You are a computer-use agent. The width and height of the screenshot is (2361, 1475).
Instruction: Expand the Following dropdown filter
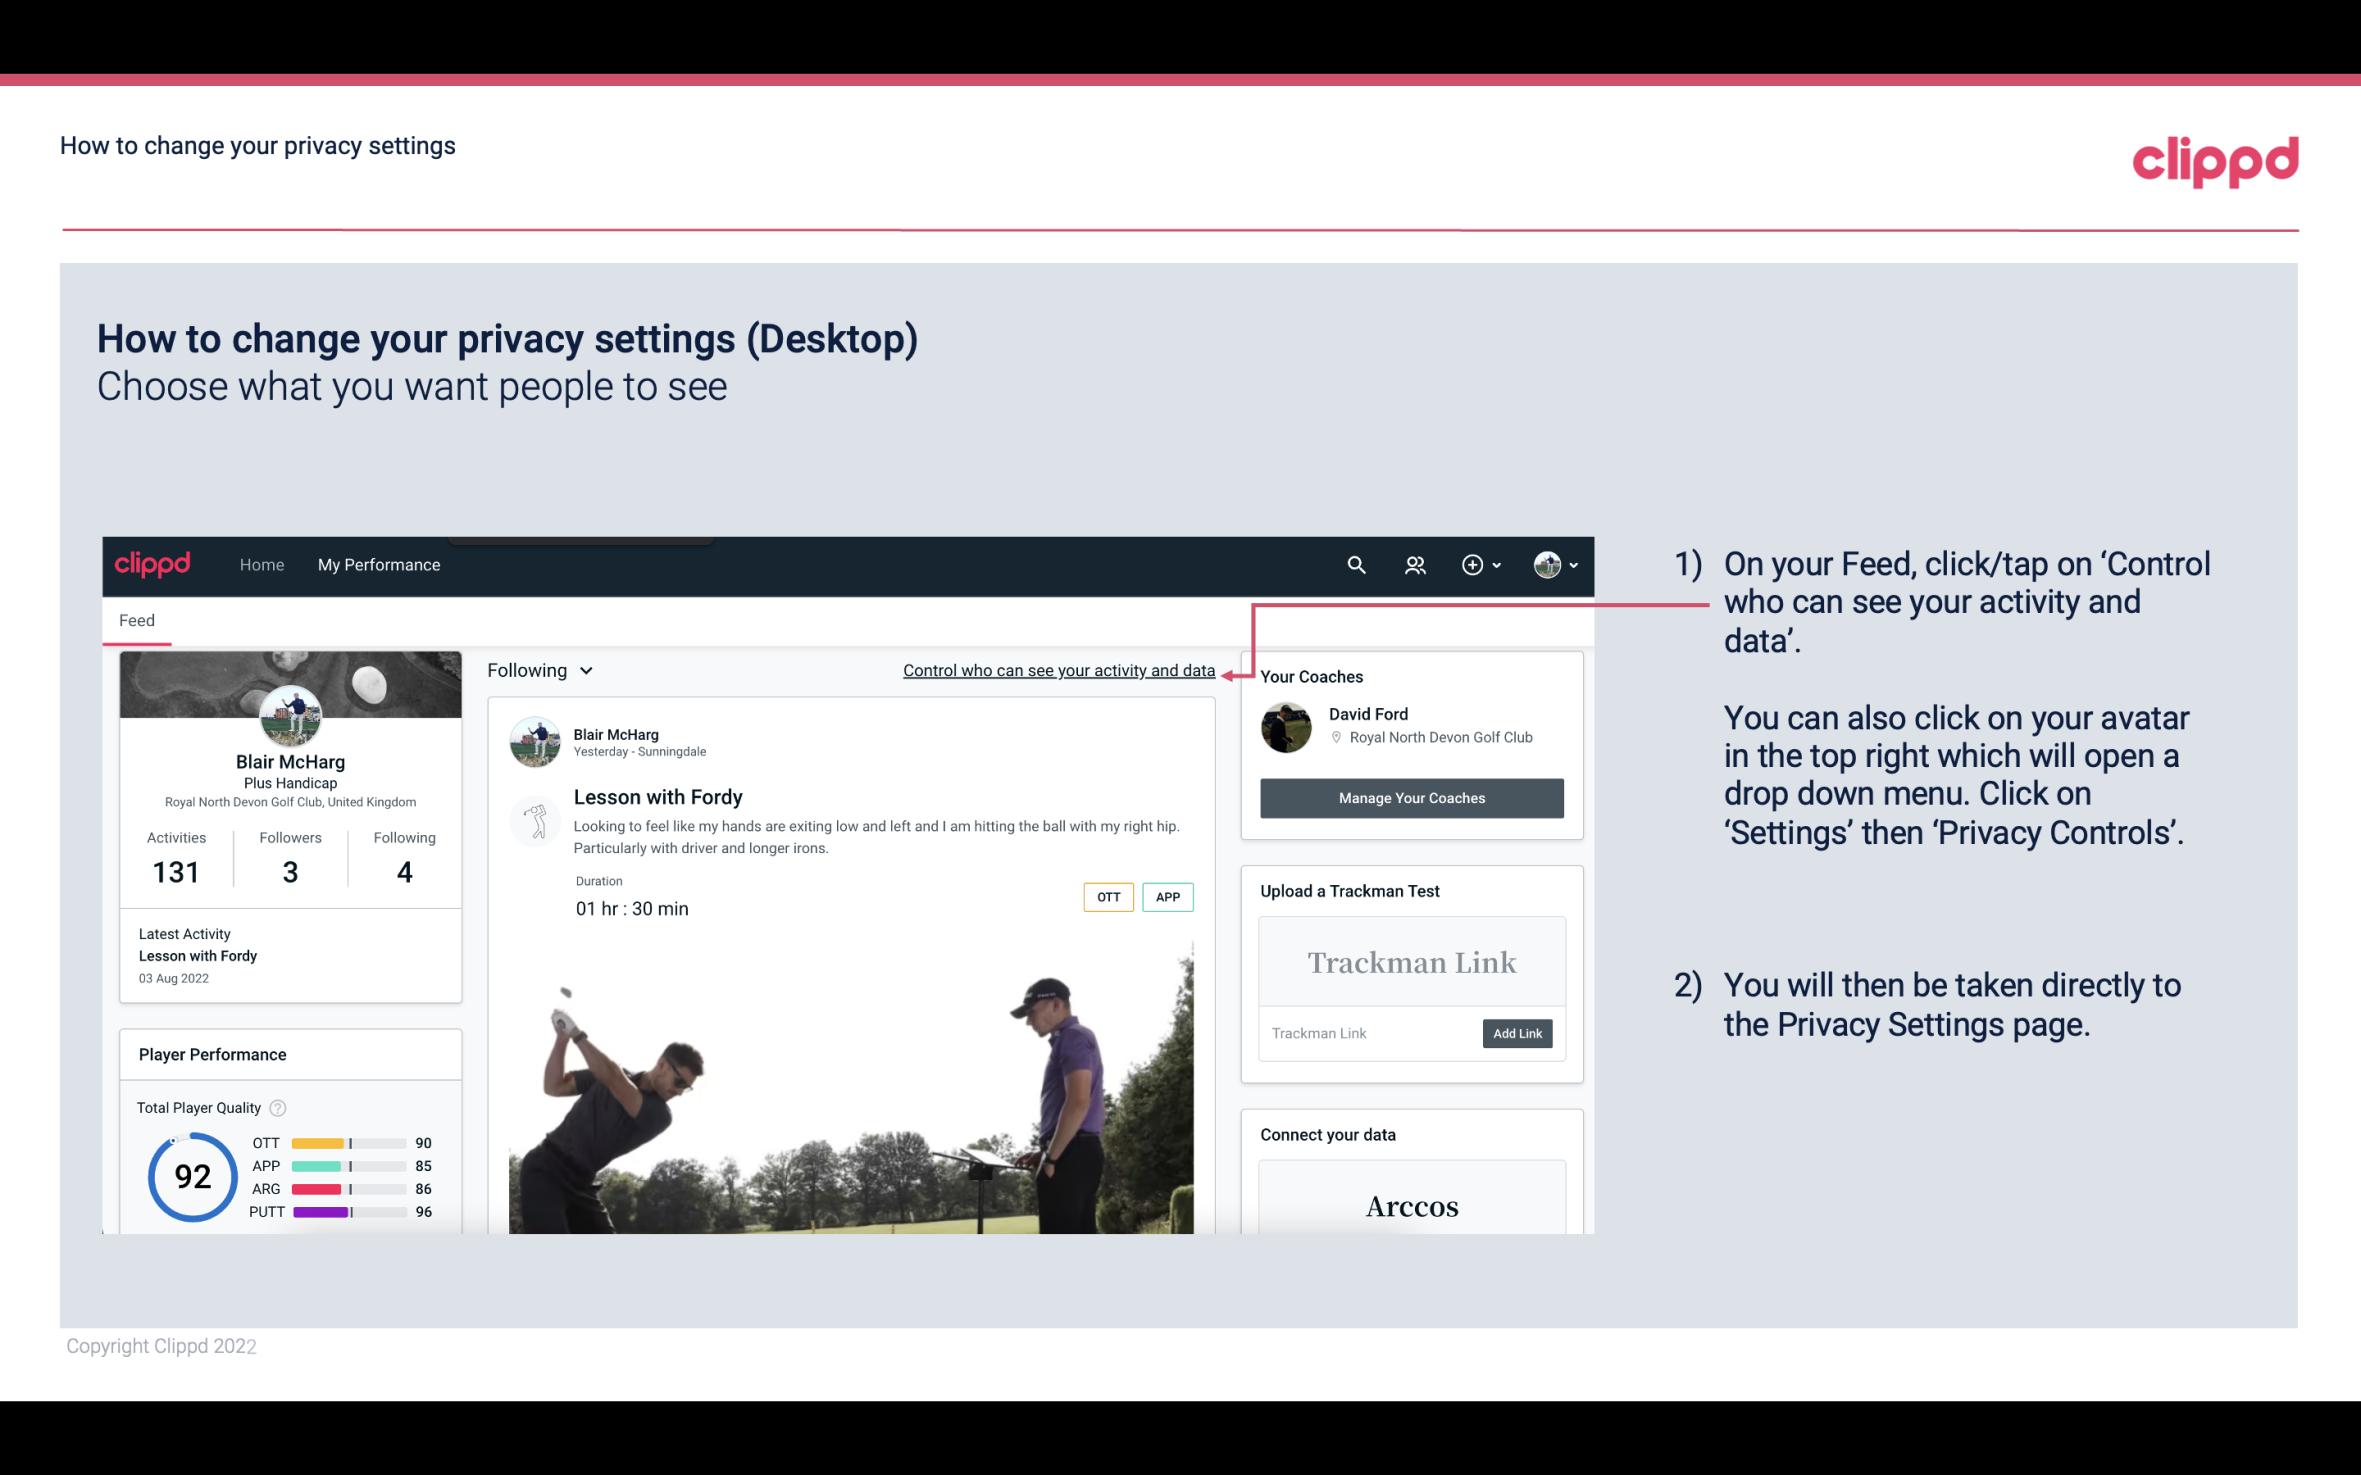coord(537,670)
